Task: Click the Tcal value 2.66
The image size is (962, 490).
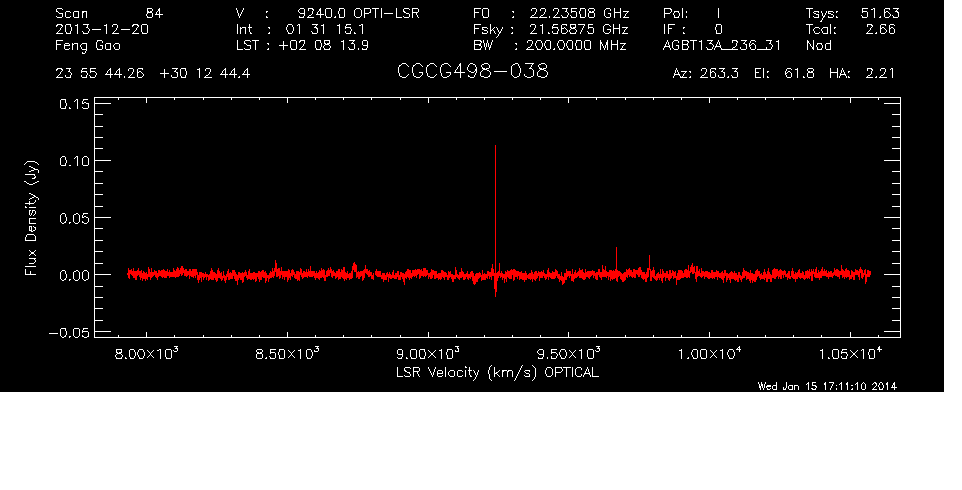Action: (x=880, y=29)
